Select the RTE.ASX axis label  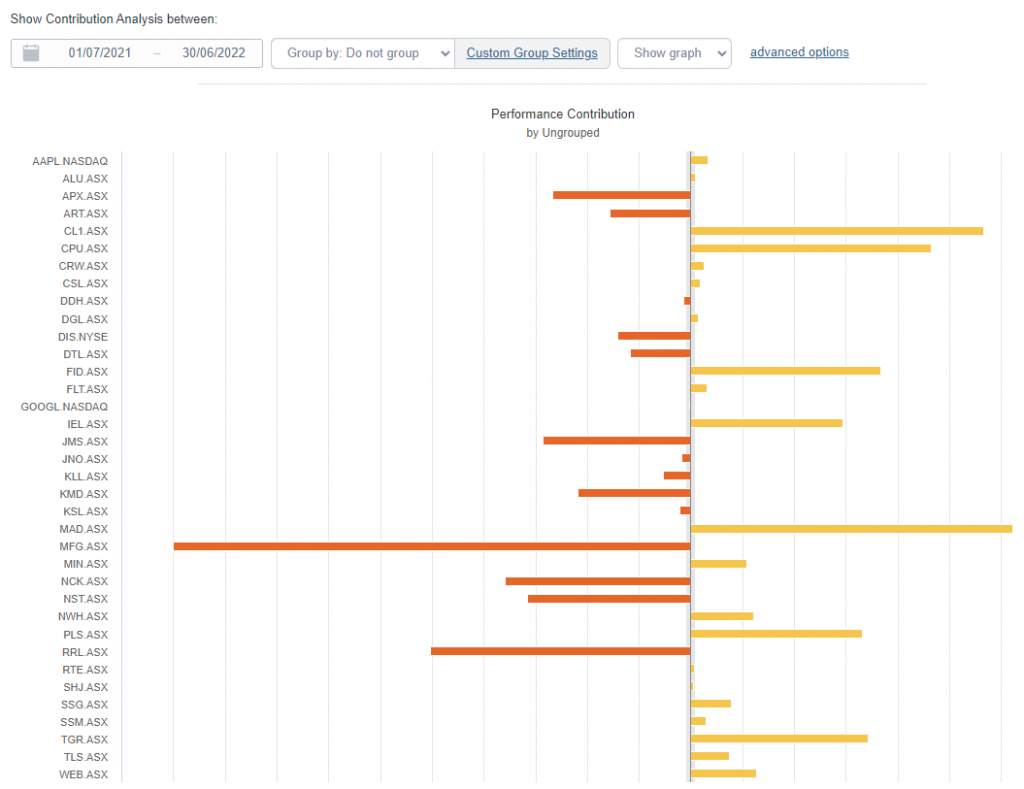pos(85,669)
